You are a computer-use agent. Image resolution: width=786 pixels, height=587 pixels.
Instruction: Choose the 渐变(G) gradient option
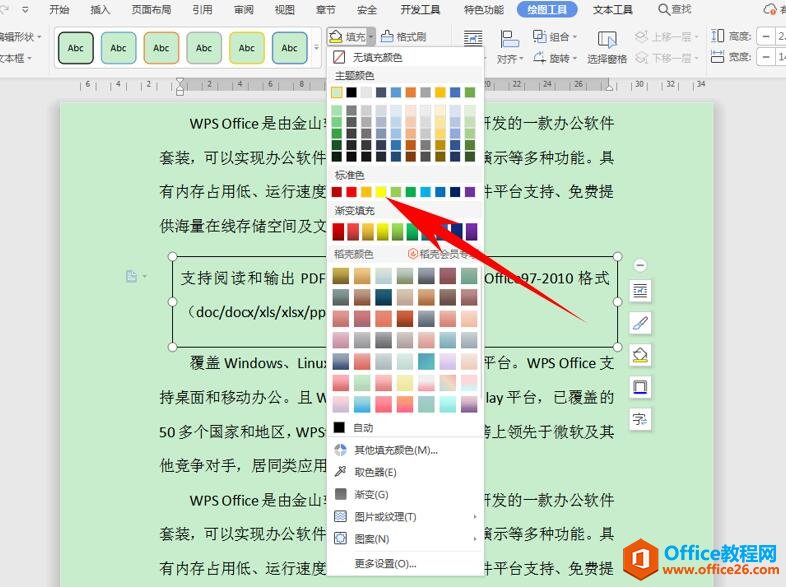click(405, 494)
